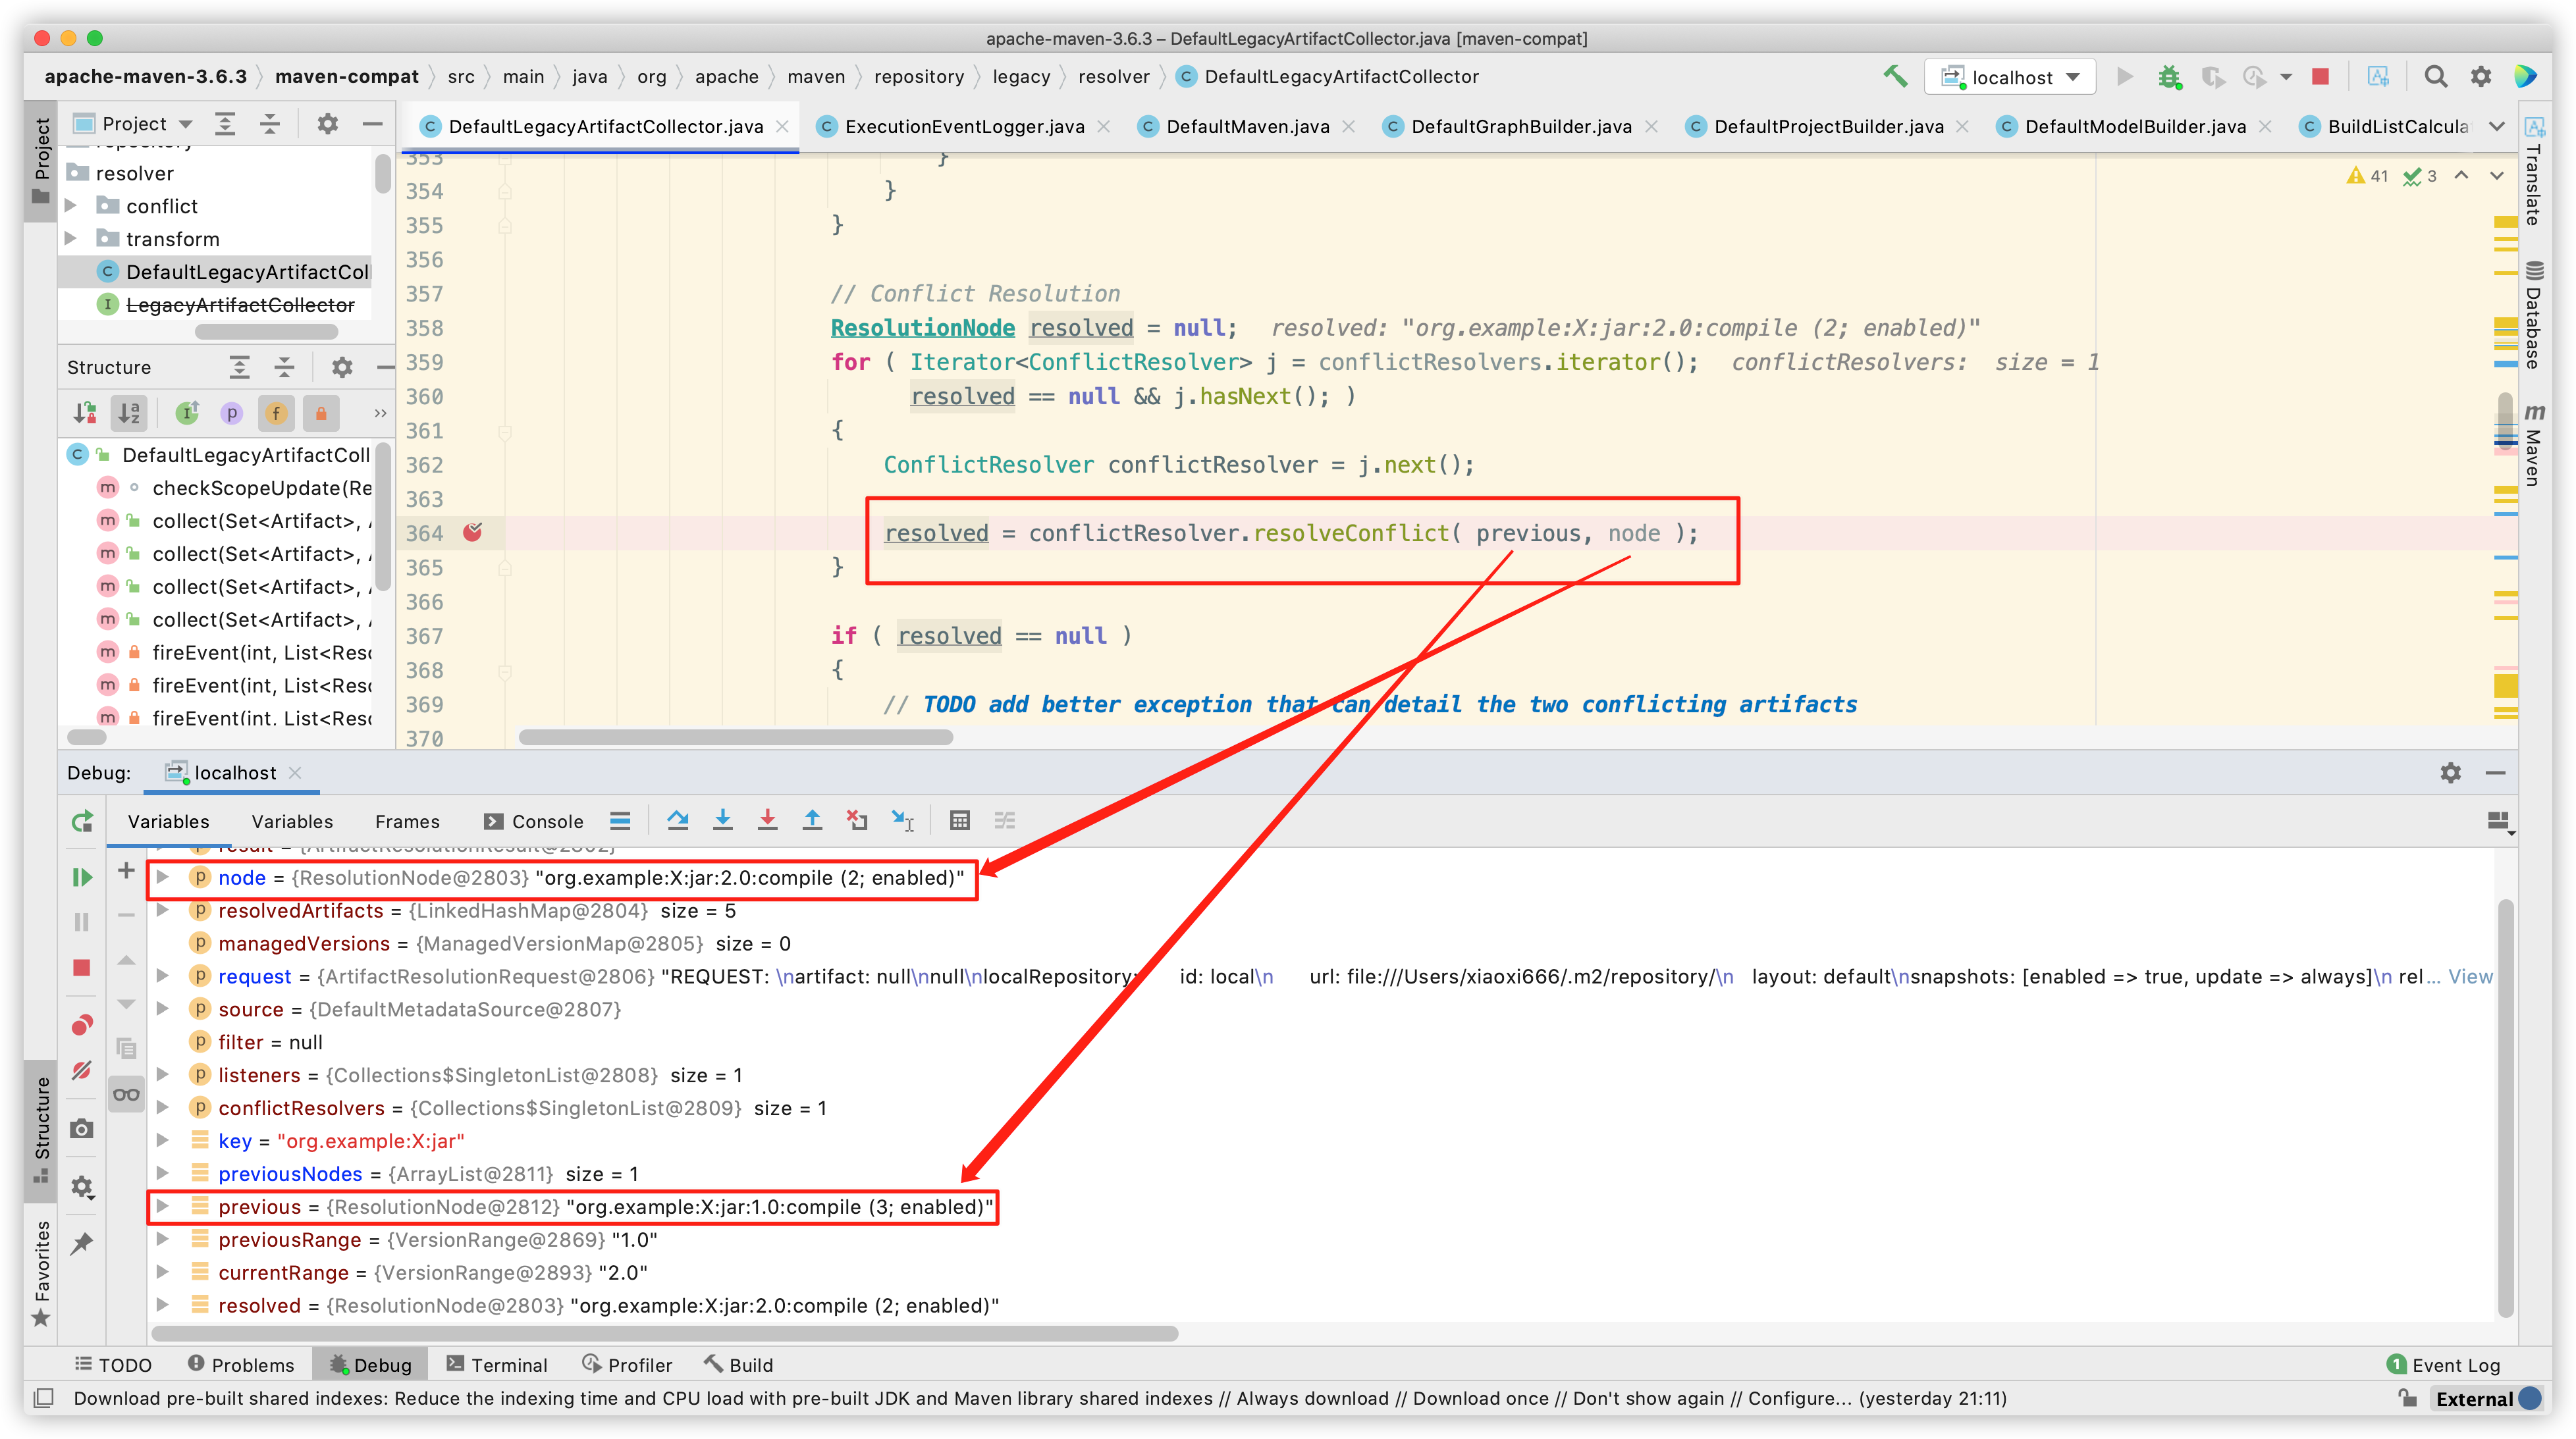
Task: Click Force Step Into red arrow icon
Action: (768, 820)
